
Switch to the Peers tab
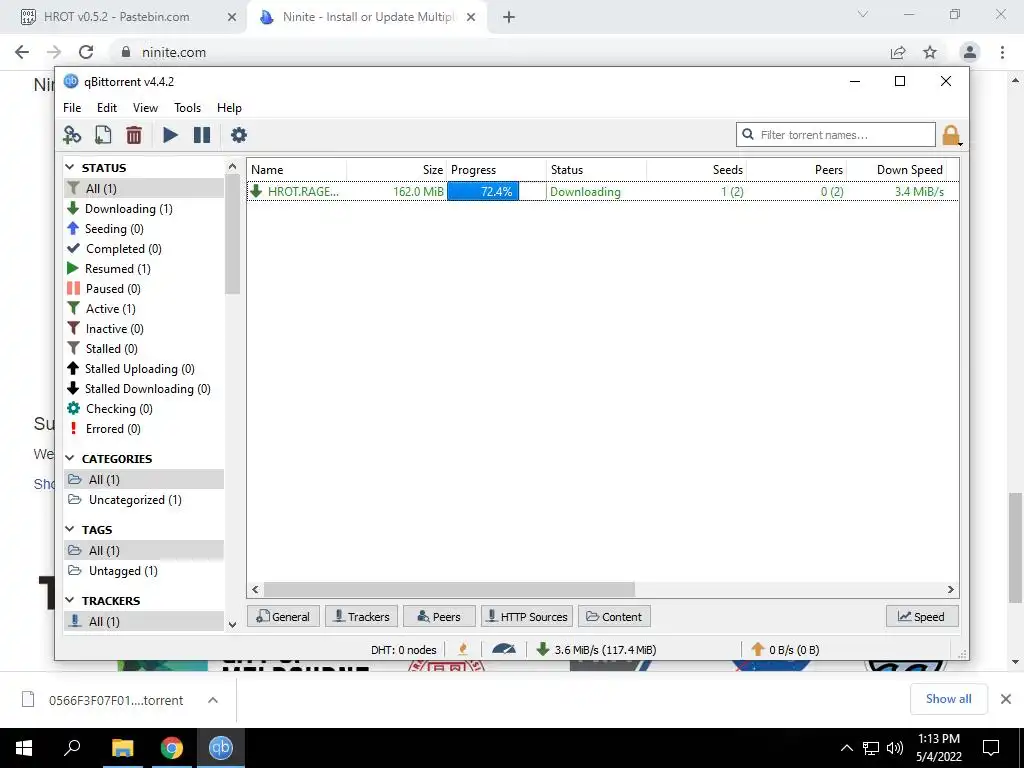coord(439,616)
